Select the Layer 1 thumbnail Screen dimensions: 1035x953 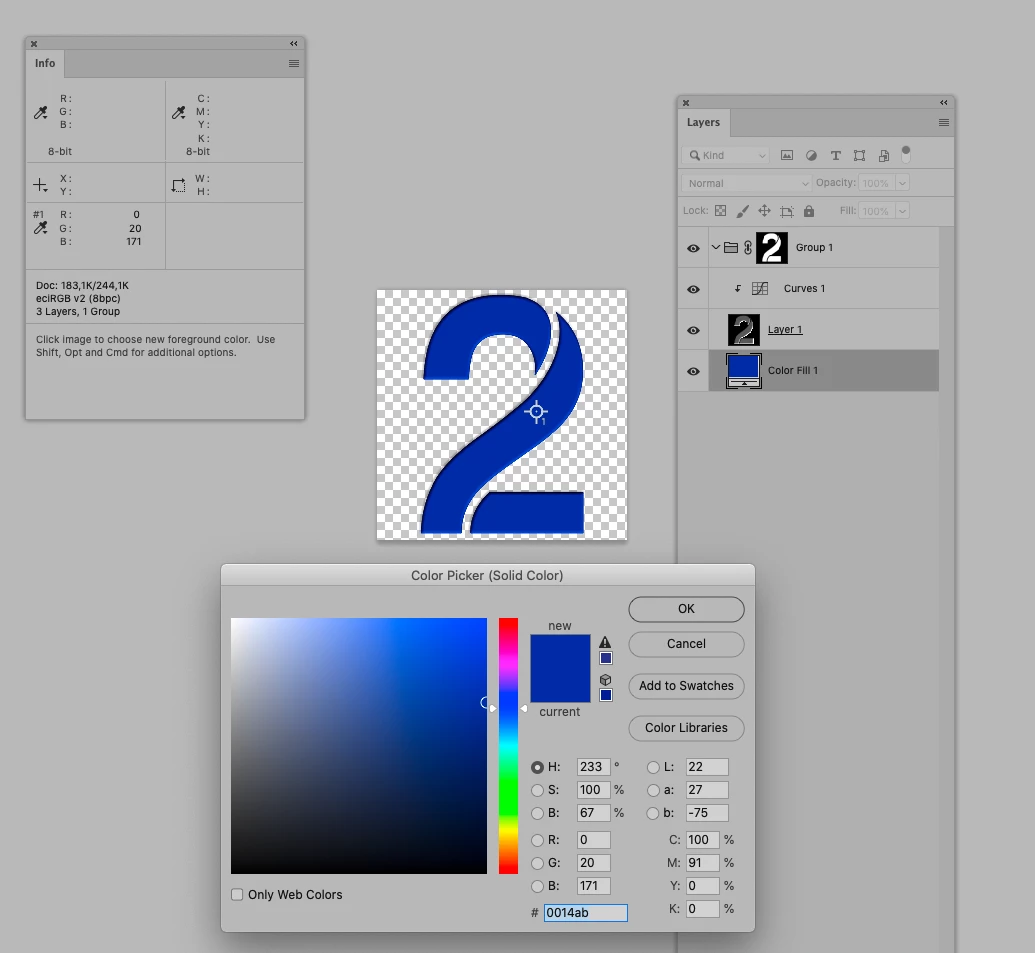(x=744, y=330)
